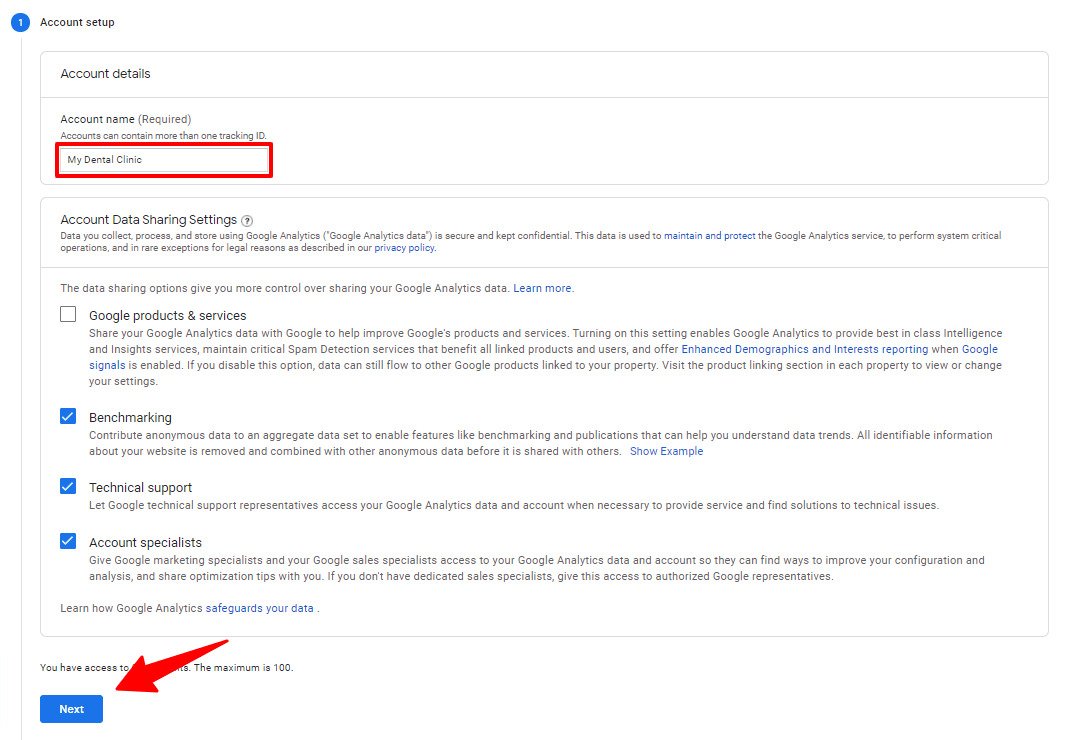The image size is (1080, 740).
Task: Click the 'Technical support' label text
Action: pyautogui.click(x=140, y=487)
